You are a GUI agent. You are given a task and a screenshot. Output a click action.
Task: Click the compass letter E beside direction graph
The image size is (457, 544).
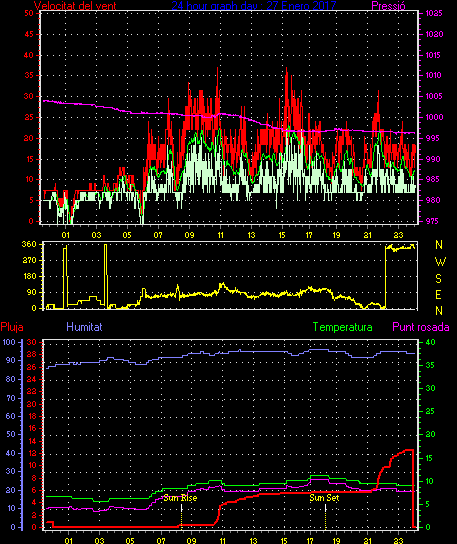point(438,295)
